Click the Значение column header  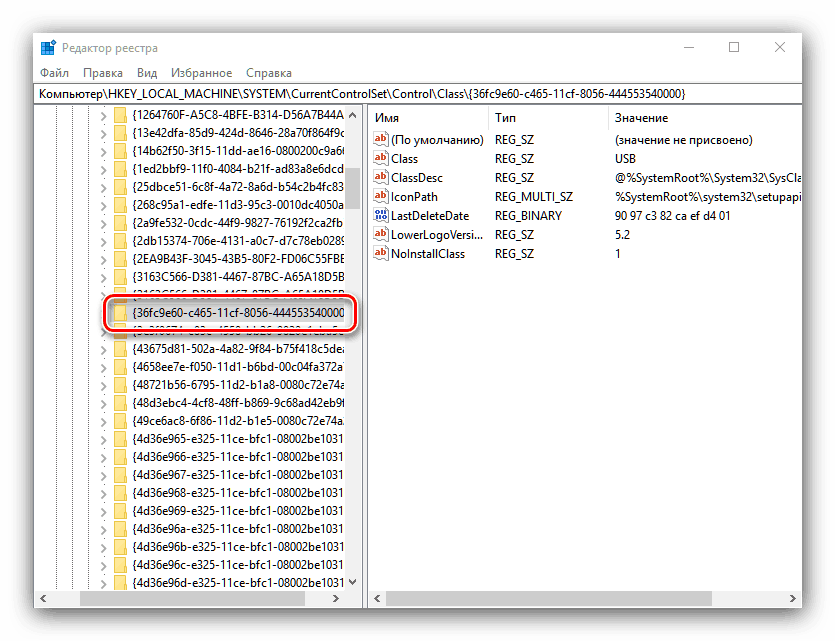tap(705, 118)
